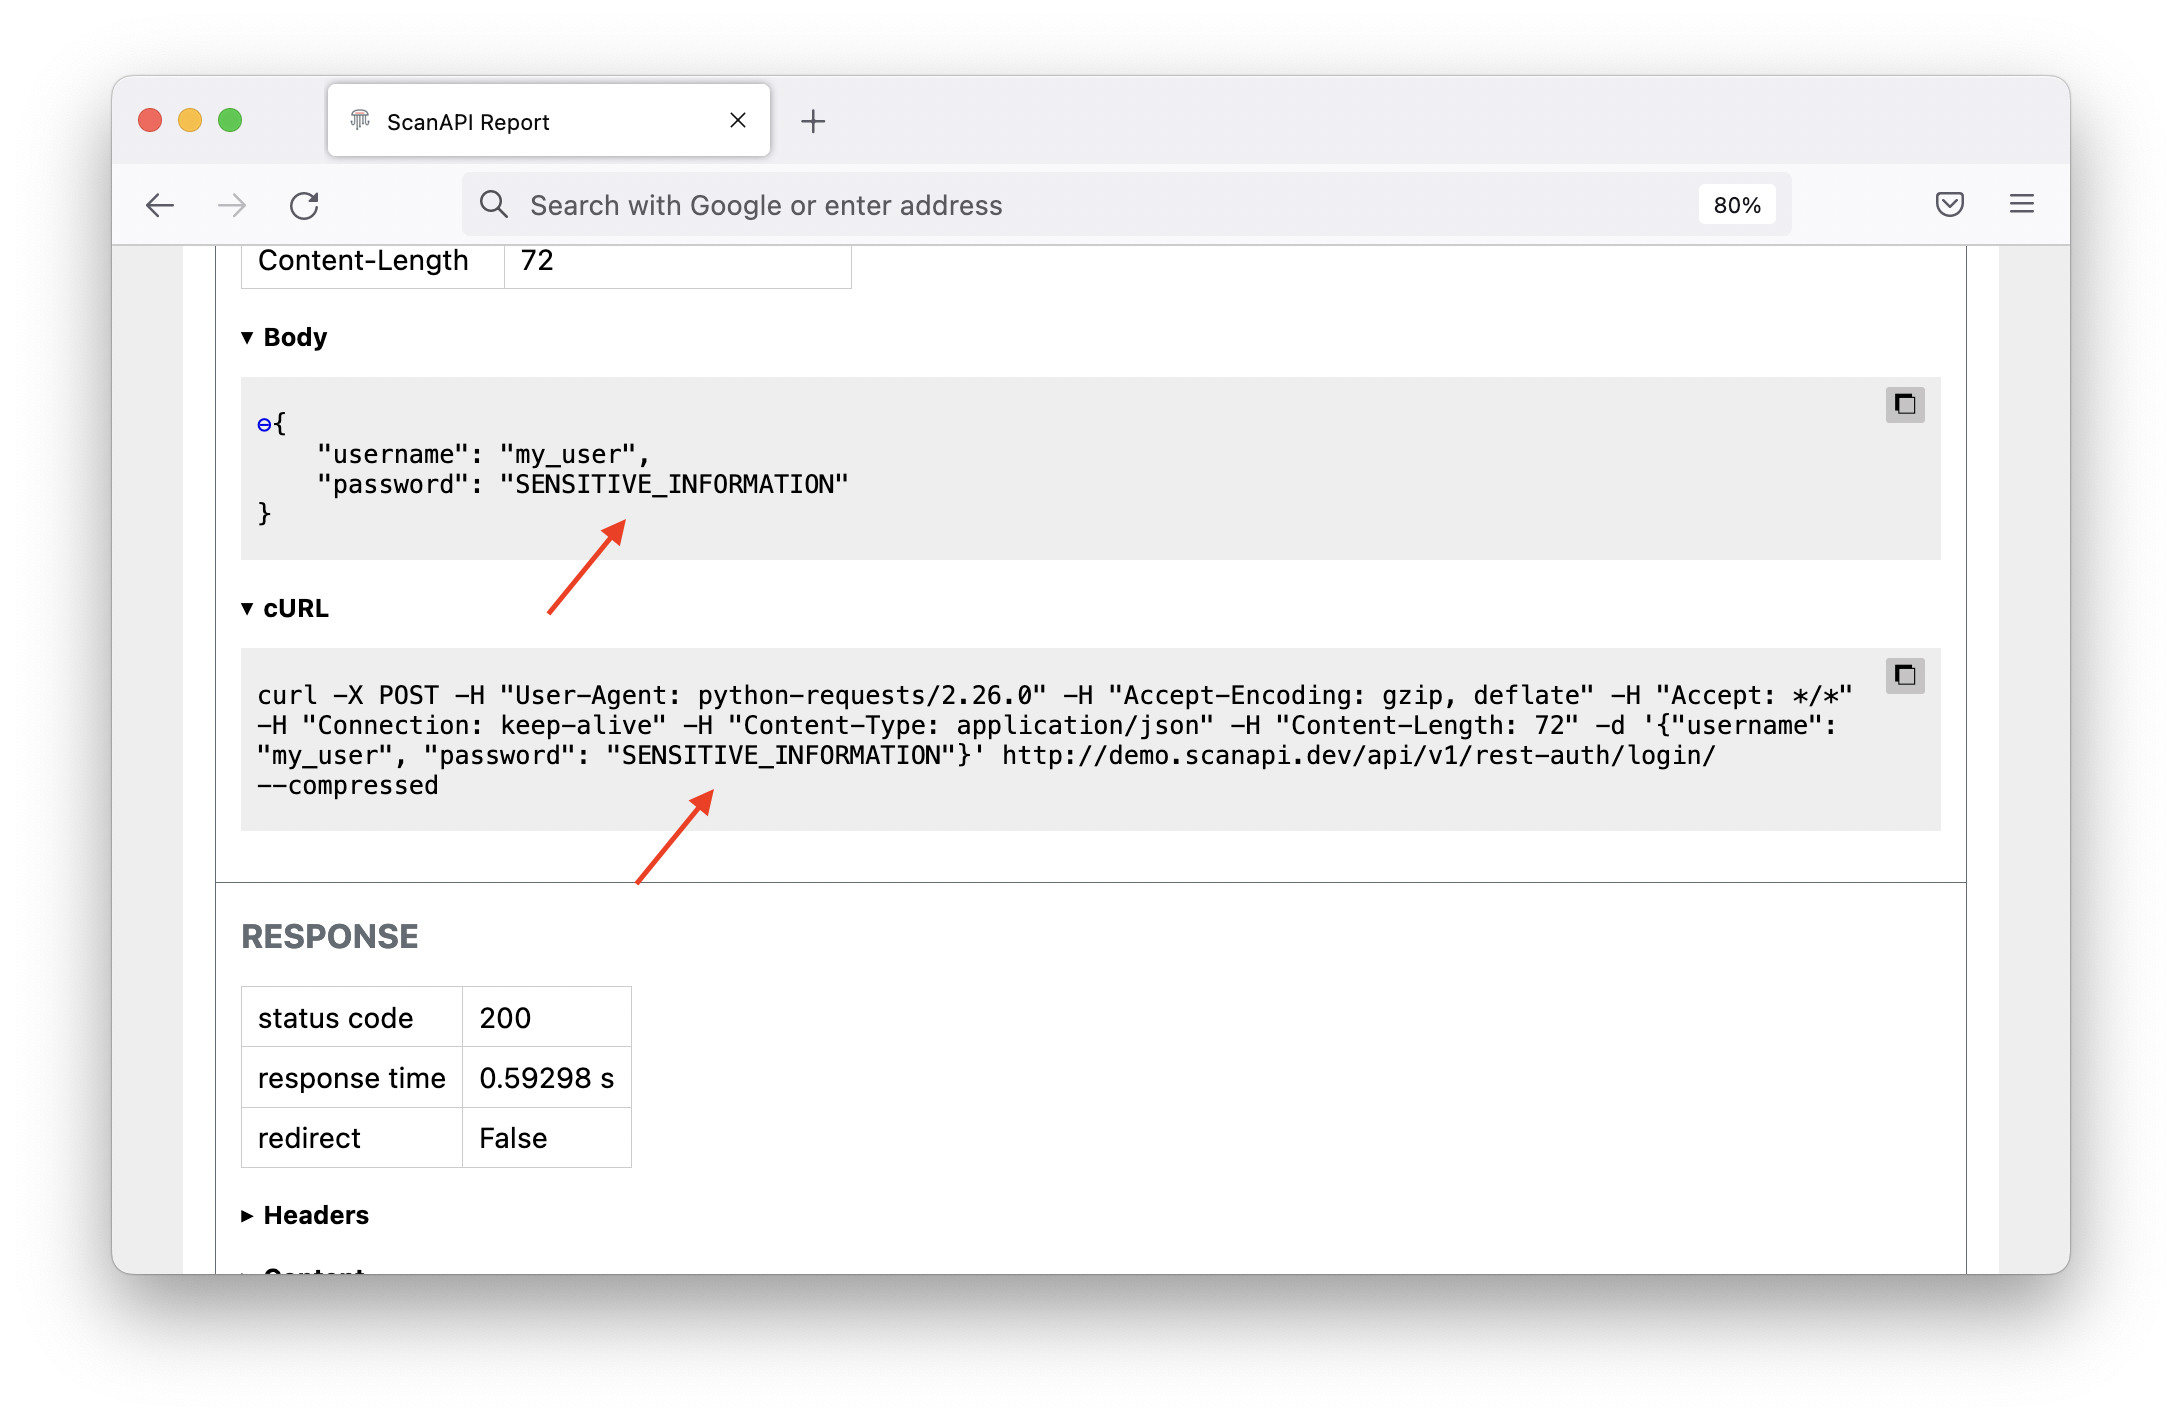Click the macOS green fullscreen window button
Image resolution: width=2182 pixels, height=1422 pixels.
(230, 121)
